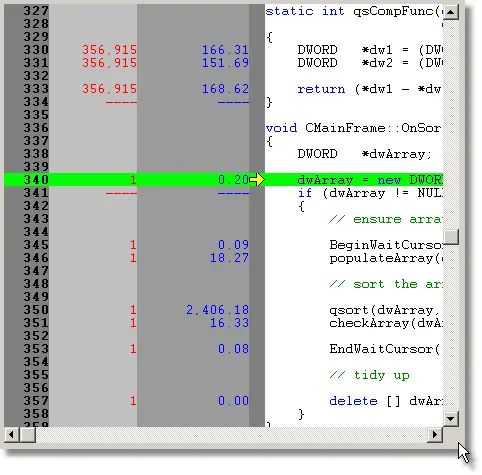Click the '// ensure arra' comment
This screenshot has height=475, width=482.
(x=386, y=219)
